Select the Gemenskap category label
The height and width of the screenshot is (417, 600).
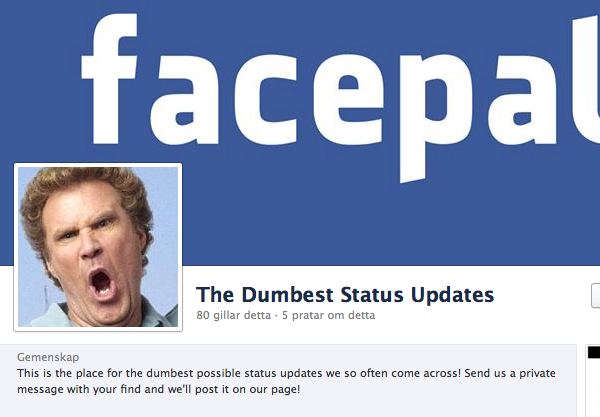point(48,357)
